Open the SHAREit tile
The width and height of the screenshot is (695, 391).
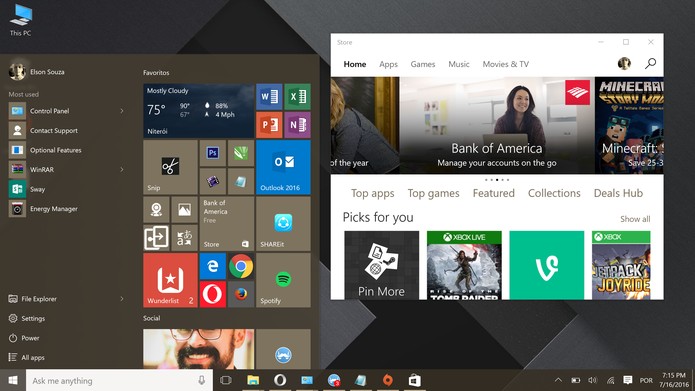[x=283, y=223]
